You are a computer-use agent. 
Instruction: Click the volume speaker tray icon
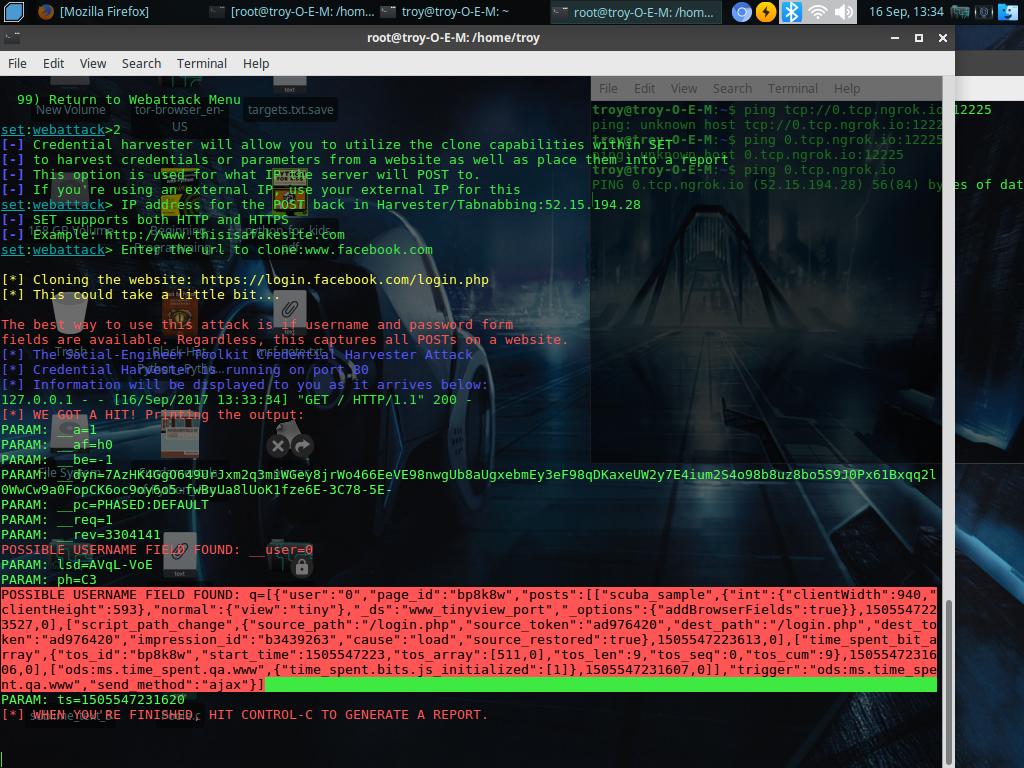pyautogui.click(x=844, y=12)
